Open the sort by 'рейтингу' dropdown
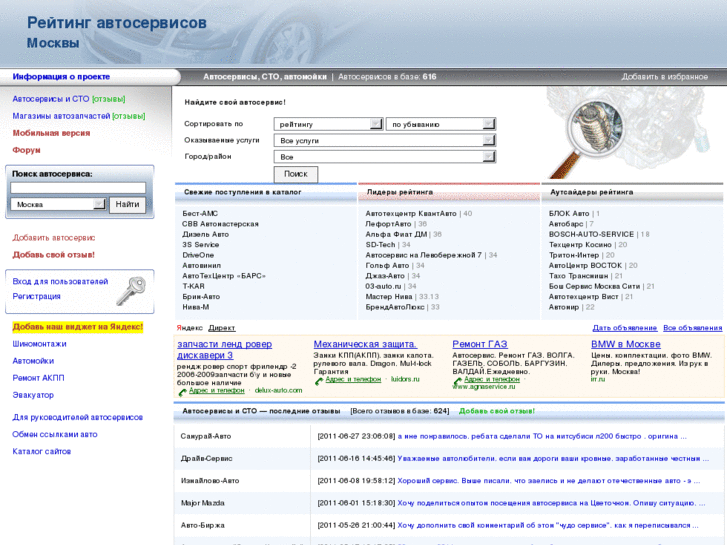This screenshot has height=545, width=727. tap(328, 124)
